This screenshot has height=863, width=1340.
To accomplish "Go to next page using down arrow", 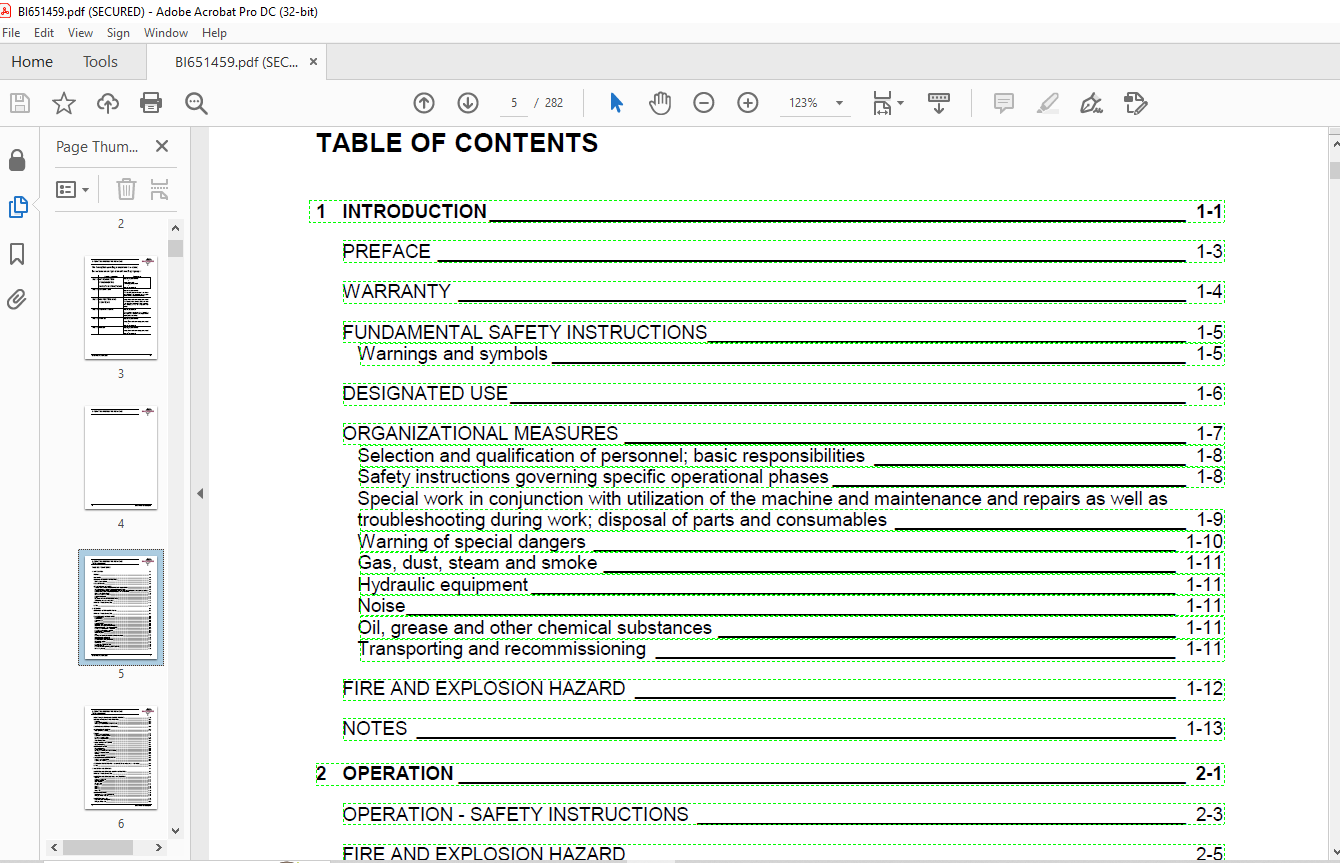I will pos(467,103).
